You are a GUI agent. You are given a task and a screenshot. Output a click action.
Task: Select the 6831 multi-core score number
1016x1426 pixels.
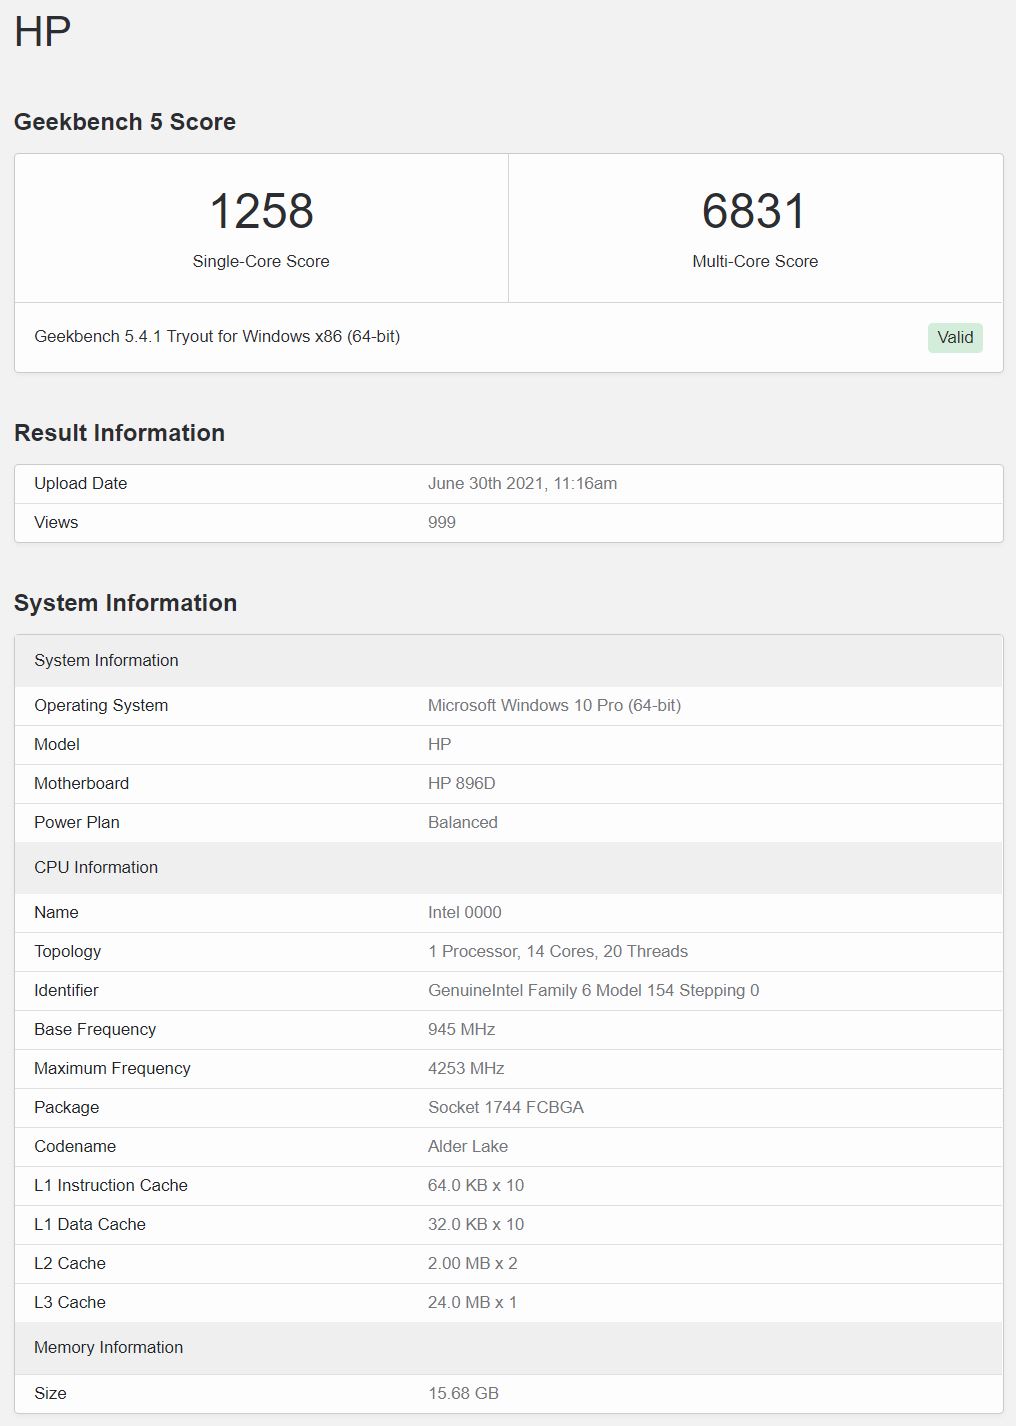754,211
